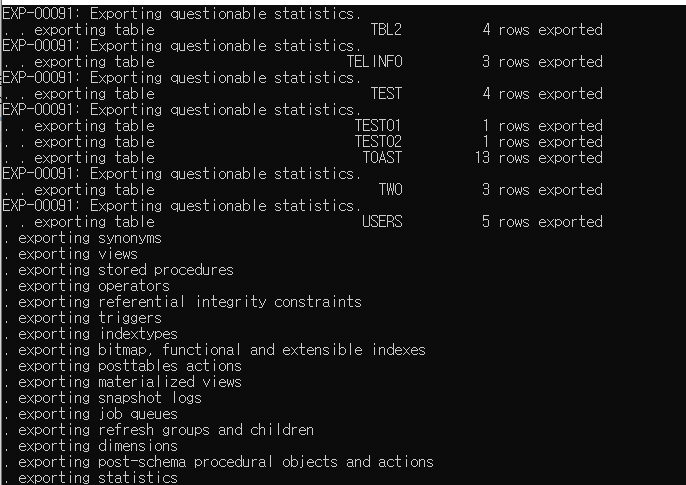This screenshot has width=686, height=485.
Task: Click the TELINFO table name
Action: pos(374,62)
